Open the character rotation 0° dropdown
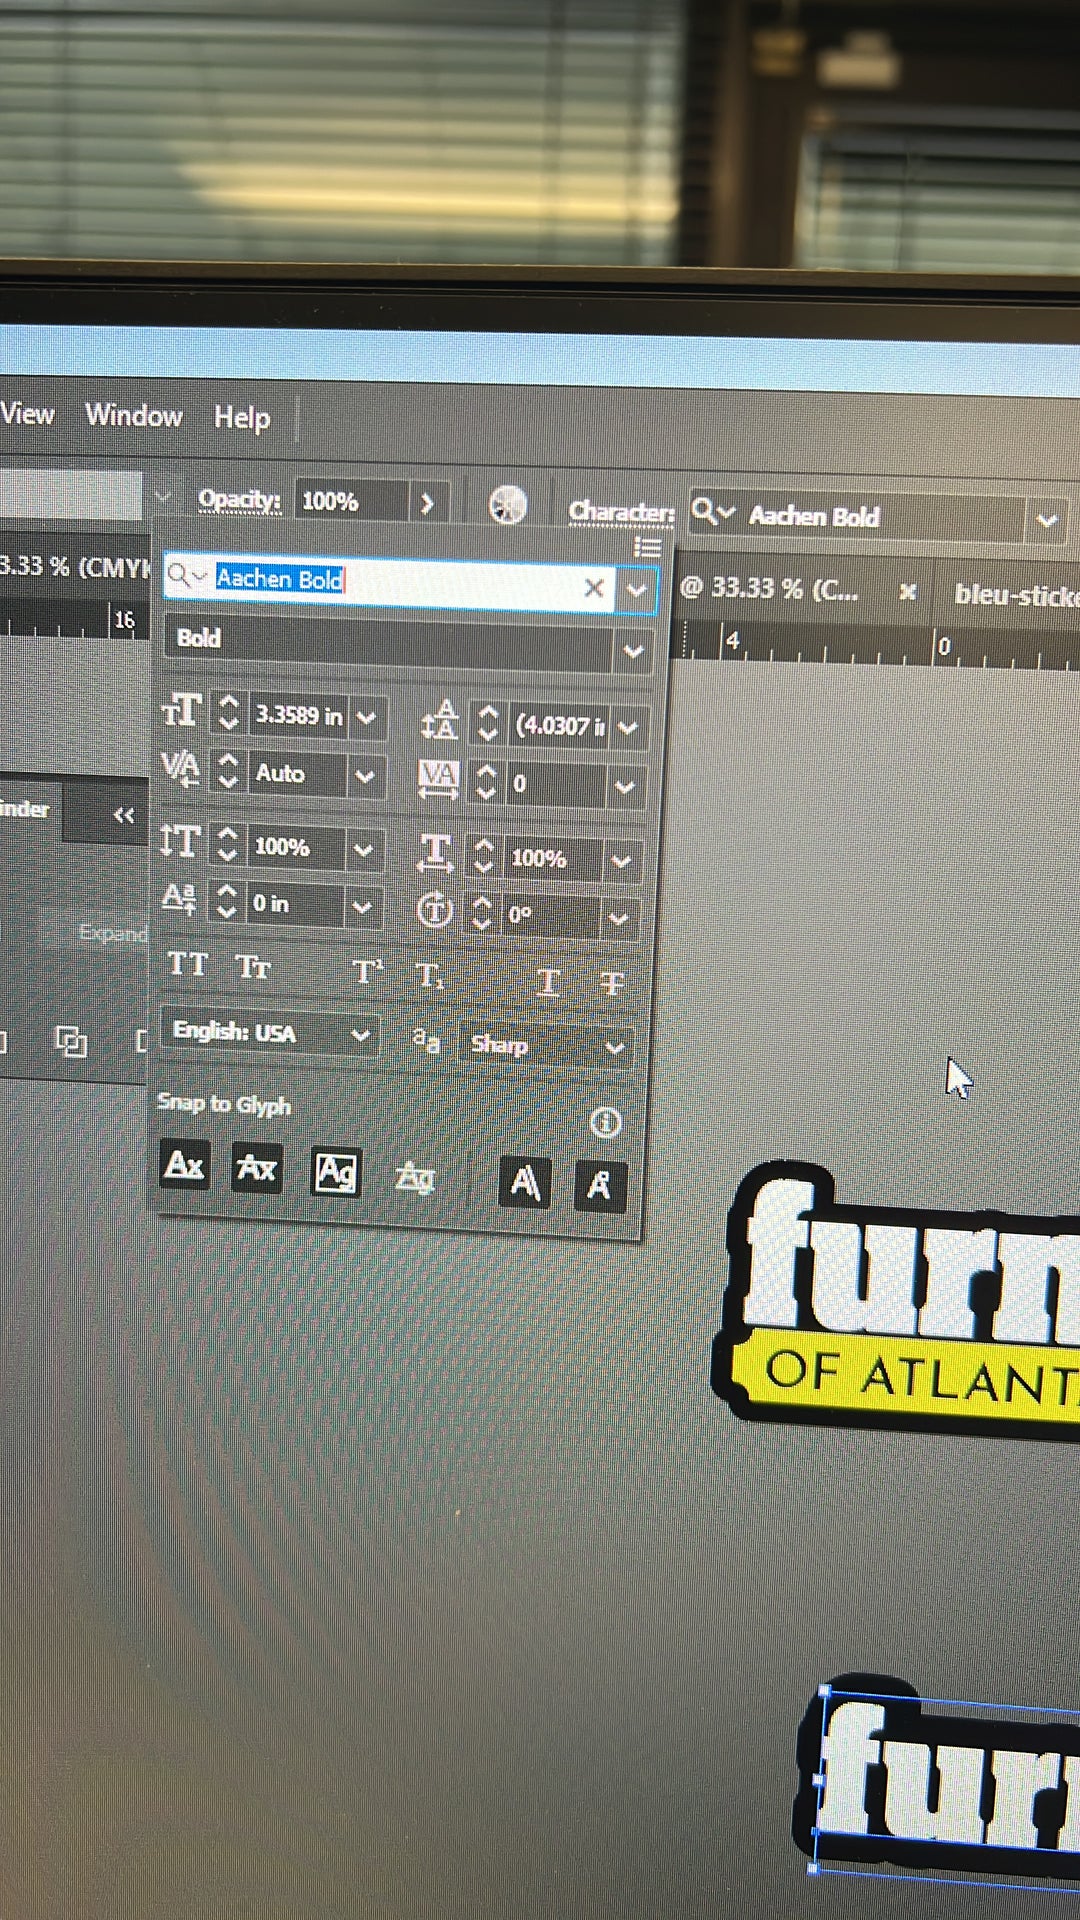 (619, 918)
